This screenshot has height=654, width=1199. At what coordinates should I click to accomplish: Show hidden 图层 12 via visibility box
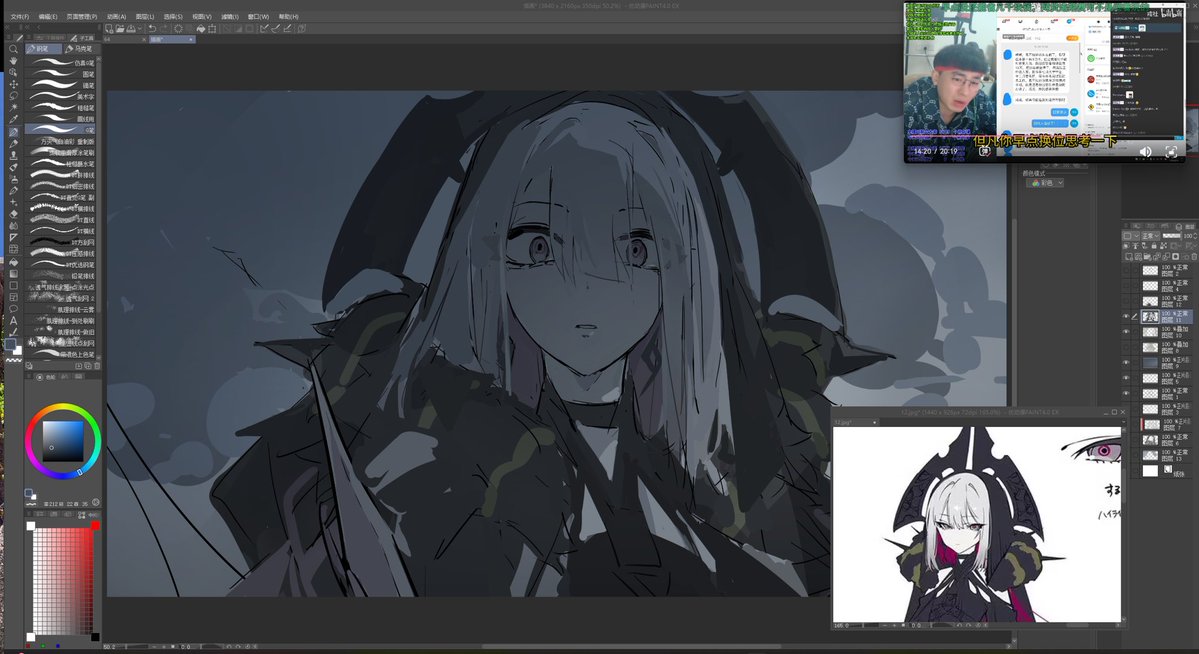[x=1126, y=301]
